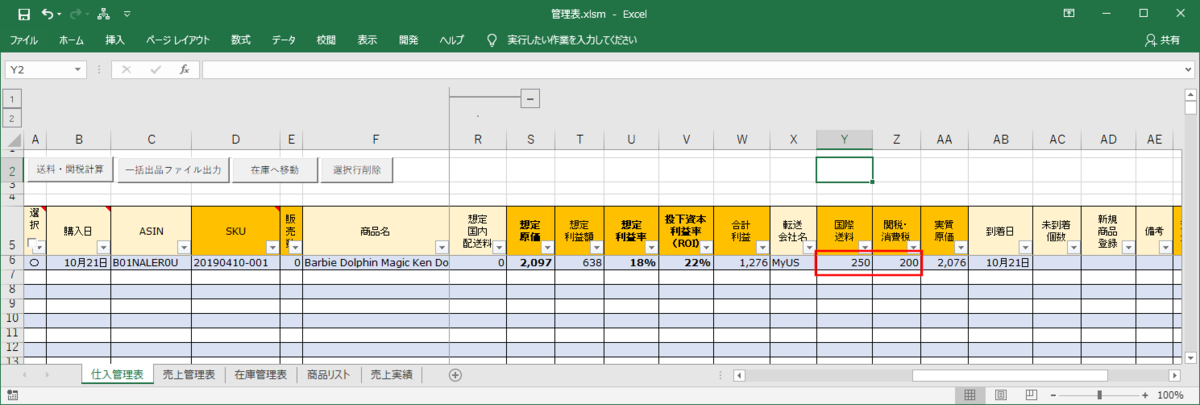Click the zoom slider handle
The image size is (1200, 405).
(1102, 395)
